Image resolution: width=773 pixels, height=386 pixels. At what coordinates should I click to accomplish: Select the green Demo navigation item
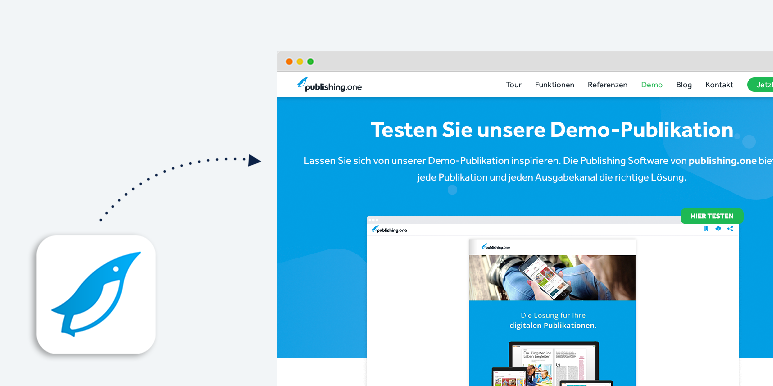point(652,85)
